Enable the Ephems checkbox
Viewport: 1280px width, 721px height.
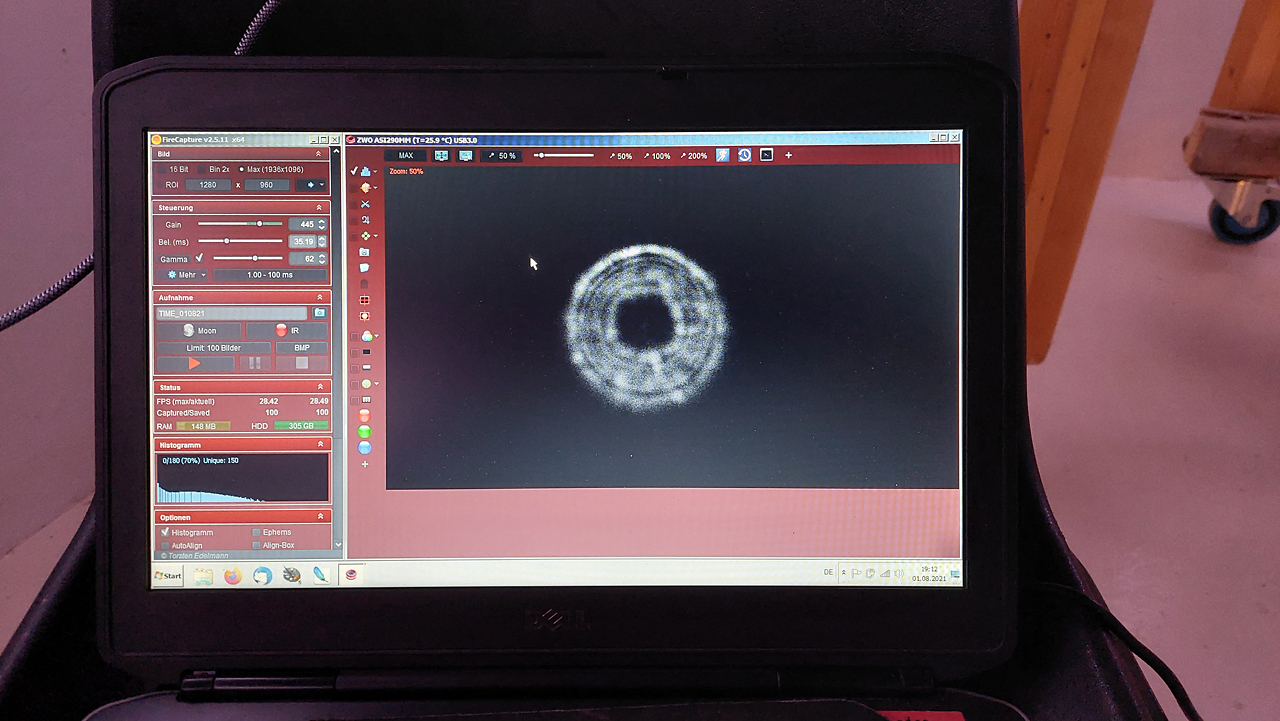tap(257, 532)
